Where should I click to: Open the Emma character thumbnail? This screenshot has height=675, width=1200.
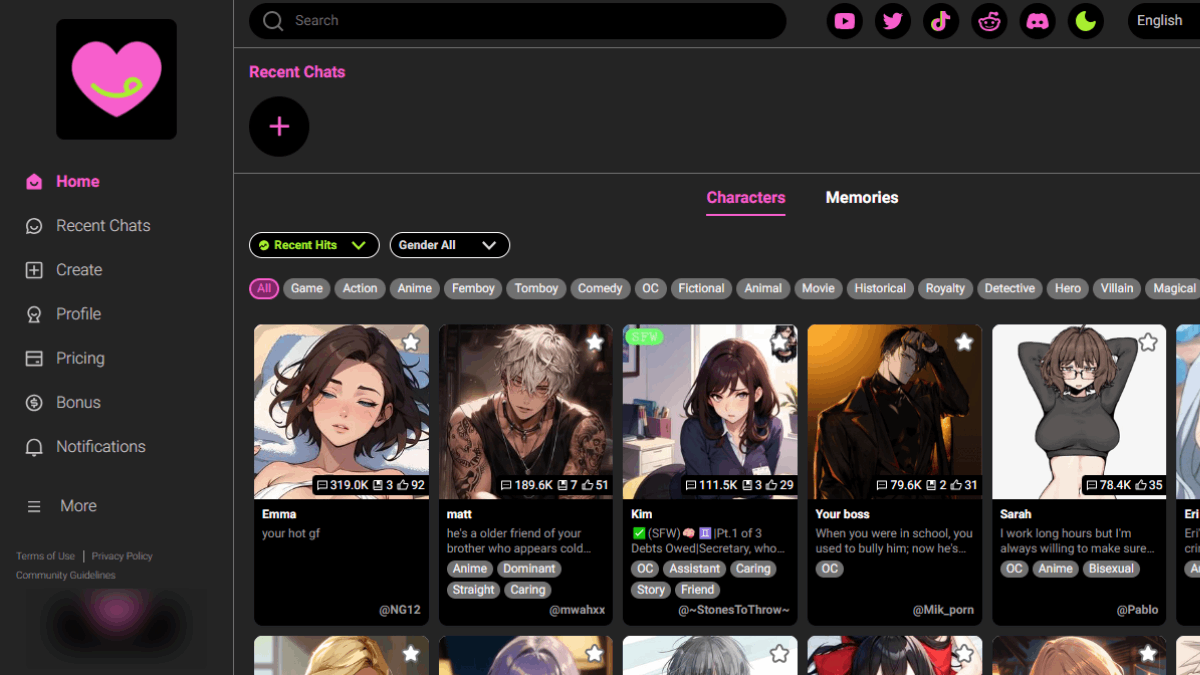[341, 411]
